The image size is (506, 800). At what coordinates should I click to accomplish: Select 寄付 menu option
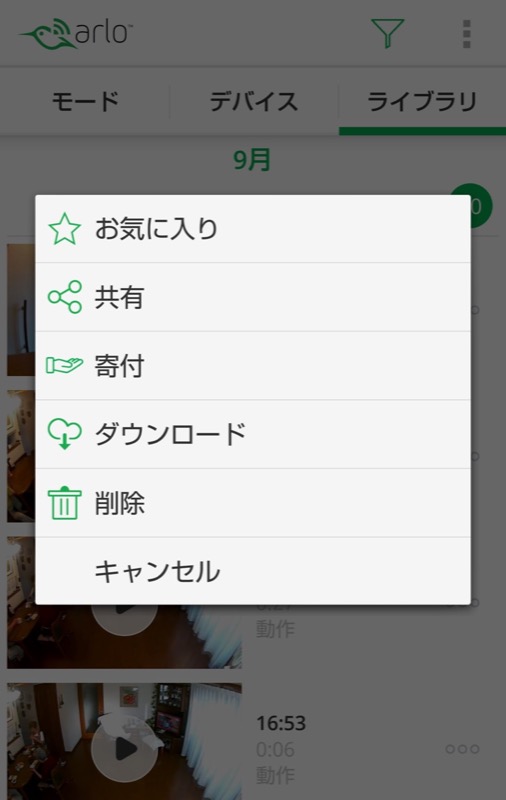[x=253, y=366]
